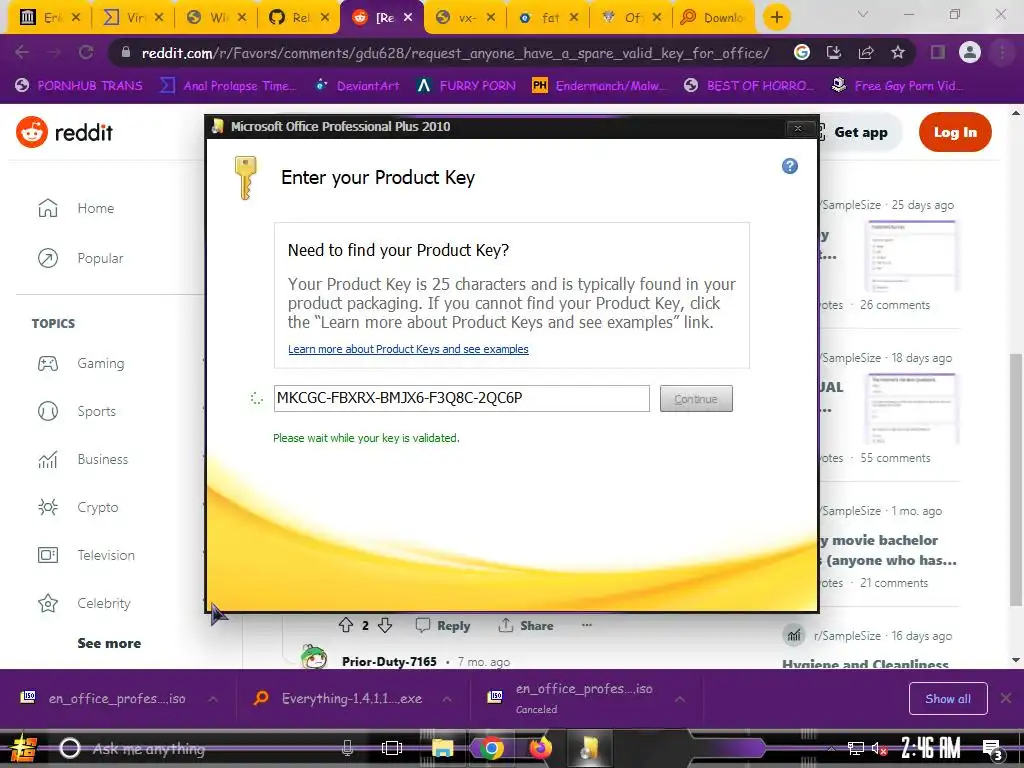Downvote the comment with score 2

(x=385, y=626)
